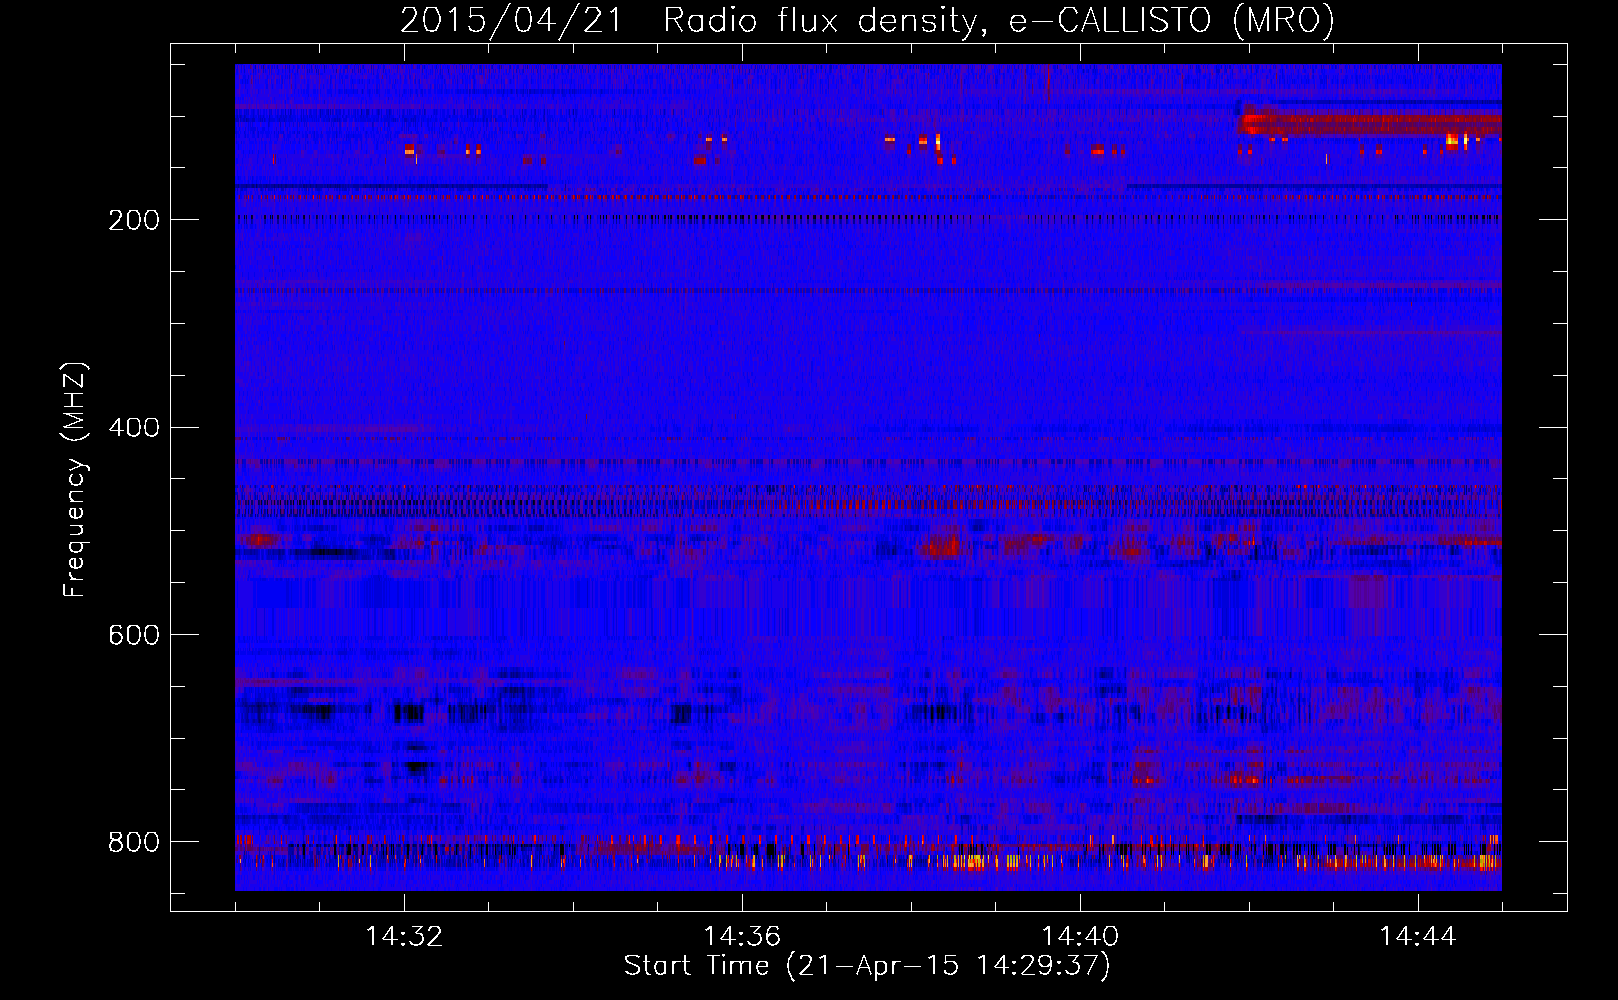1618x1000 pixels.
Task: Click the 600 frequency tick label
Action: [132, 635]
